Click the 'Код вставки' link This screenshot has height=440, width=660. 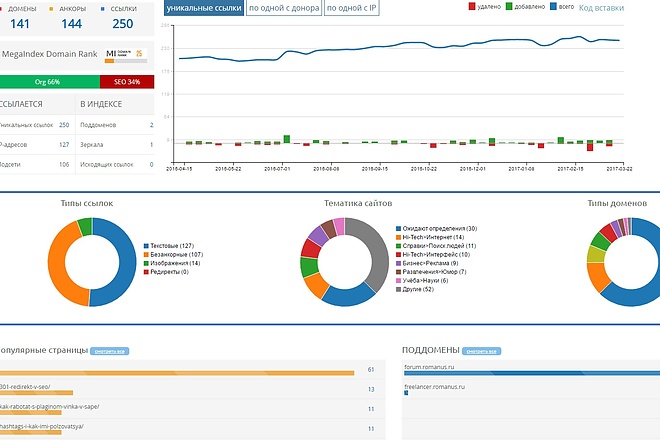(x=601, y=8)
